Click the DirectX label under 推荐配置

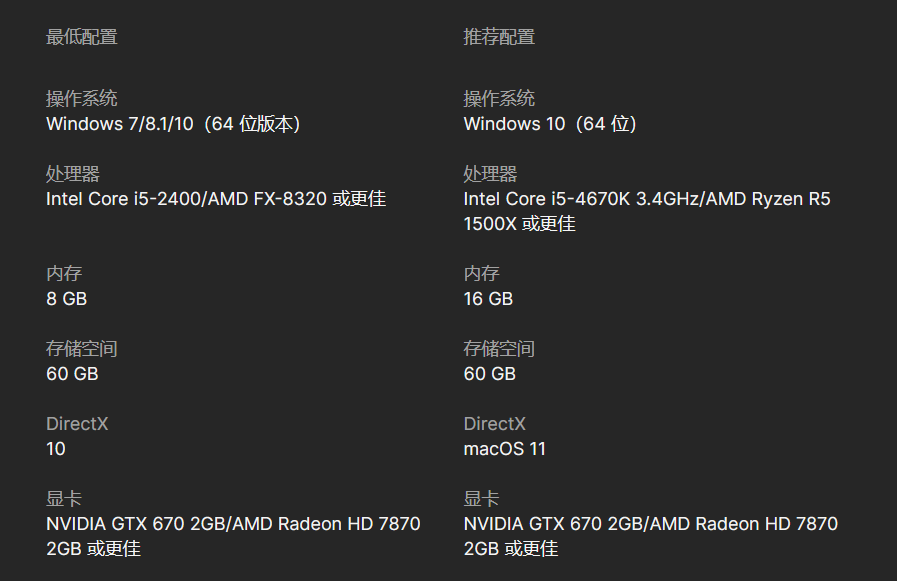(494, 424)
